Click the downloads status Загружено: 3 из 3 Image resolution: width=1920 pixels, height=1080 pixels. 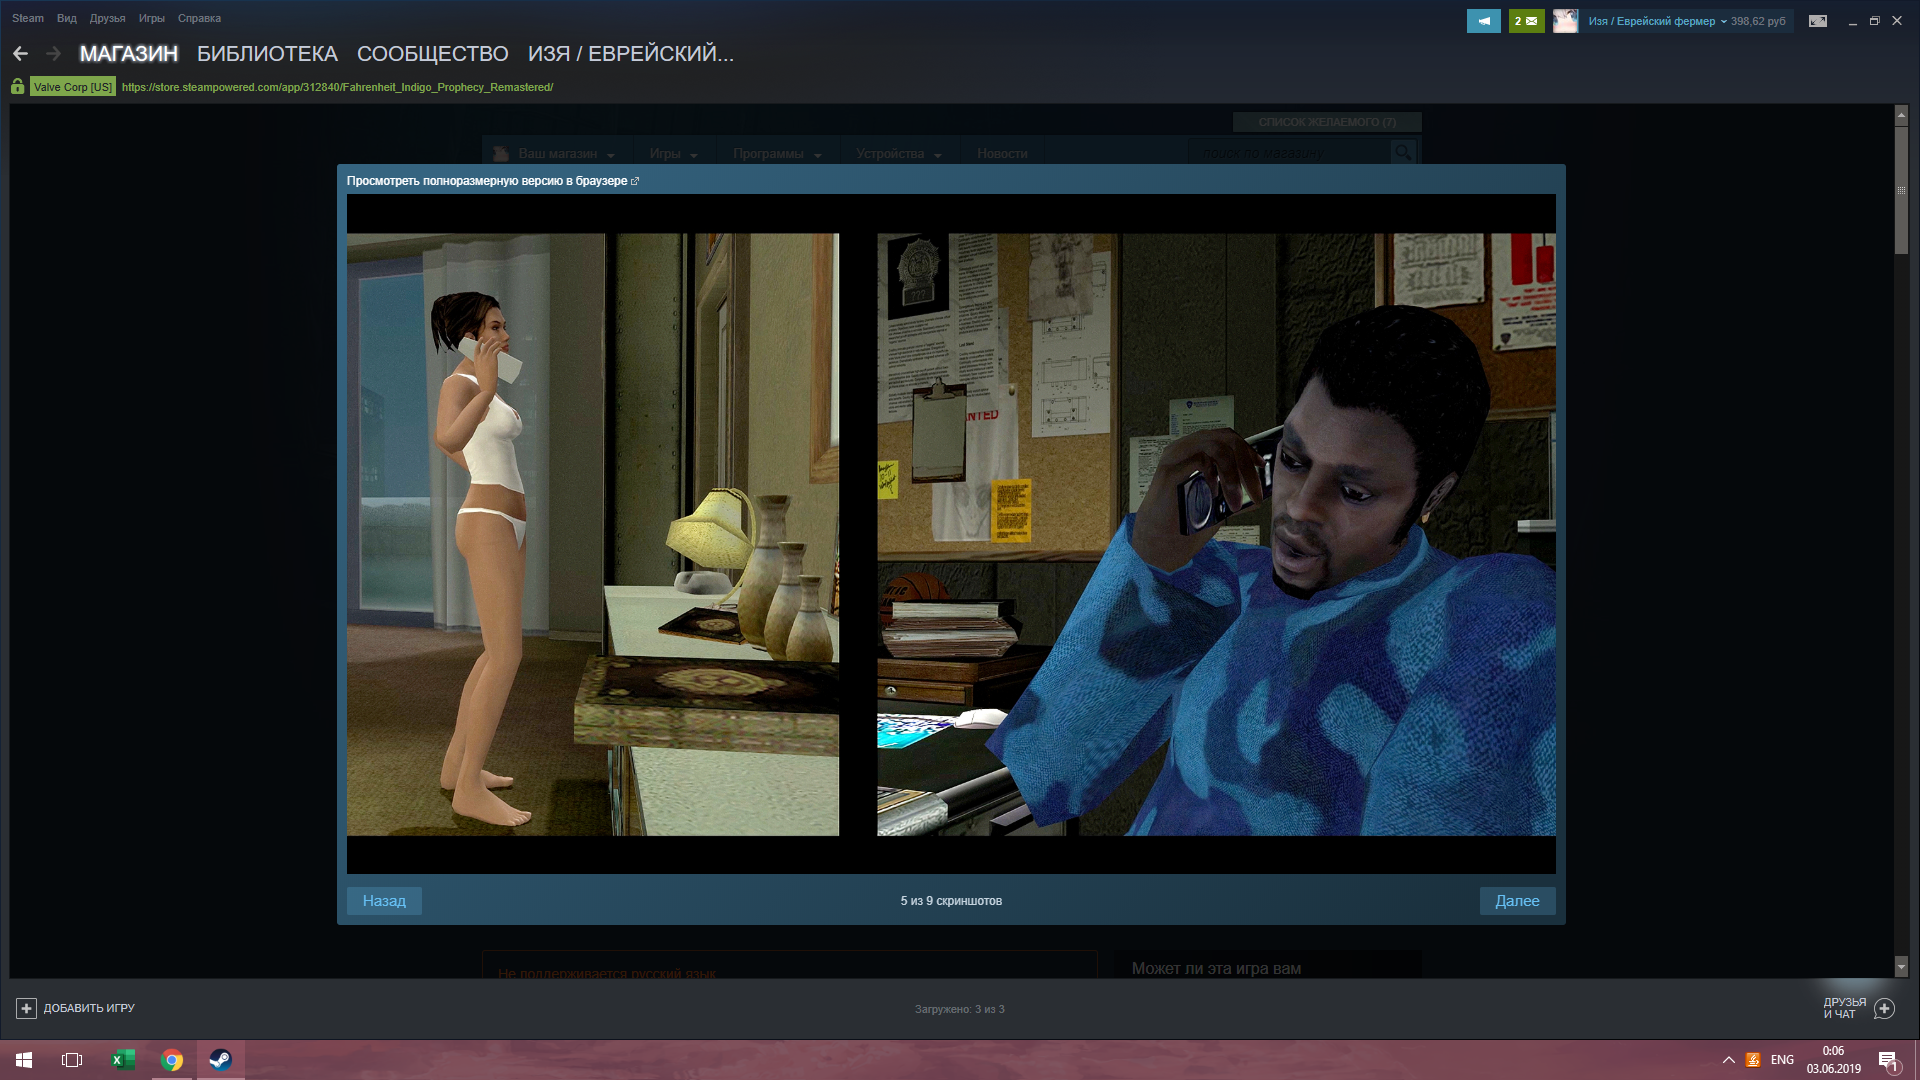[x=960, y=1009]
